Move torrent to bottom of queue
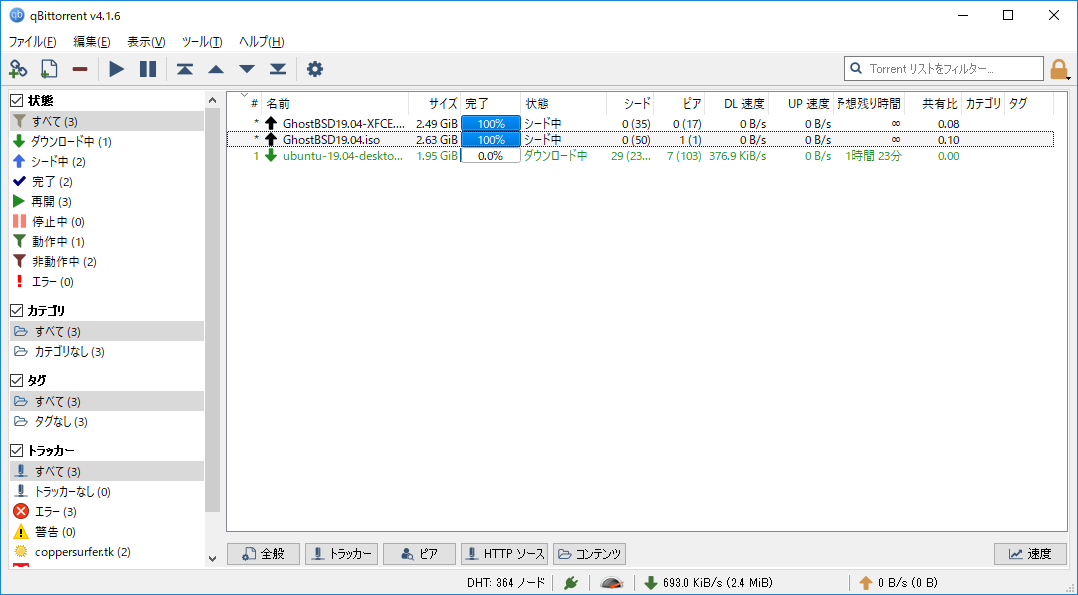 tap(278, 69)
